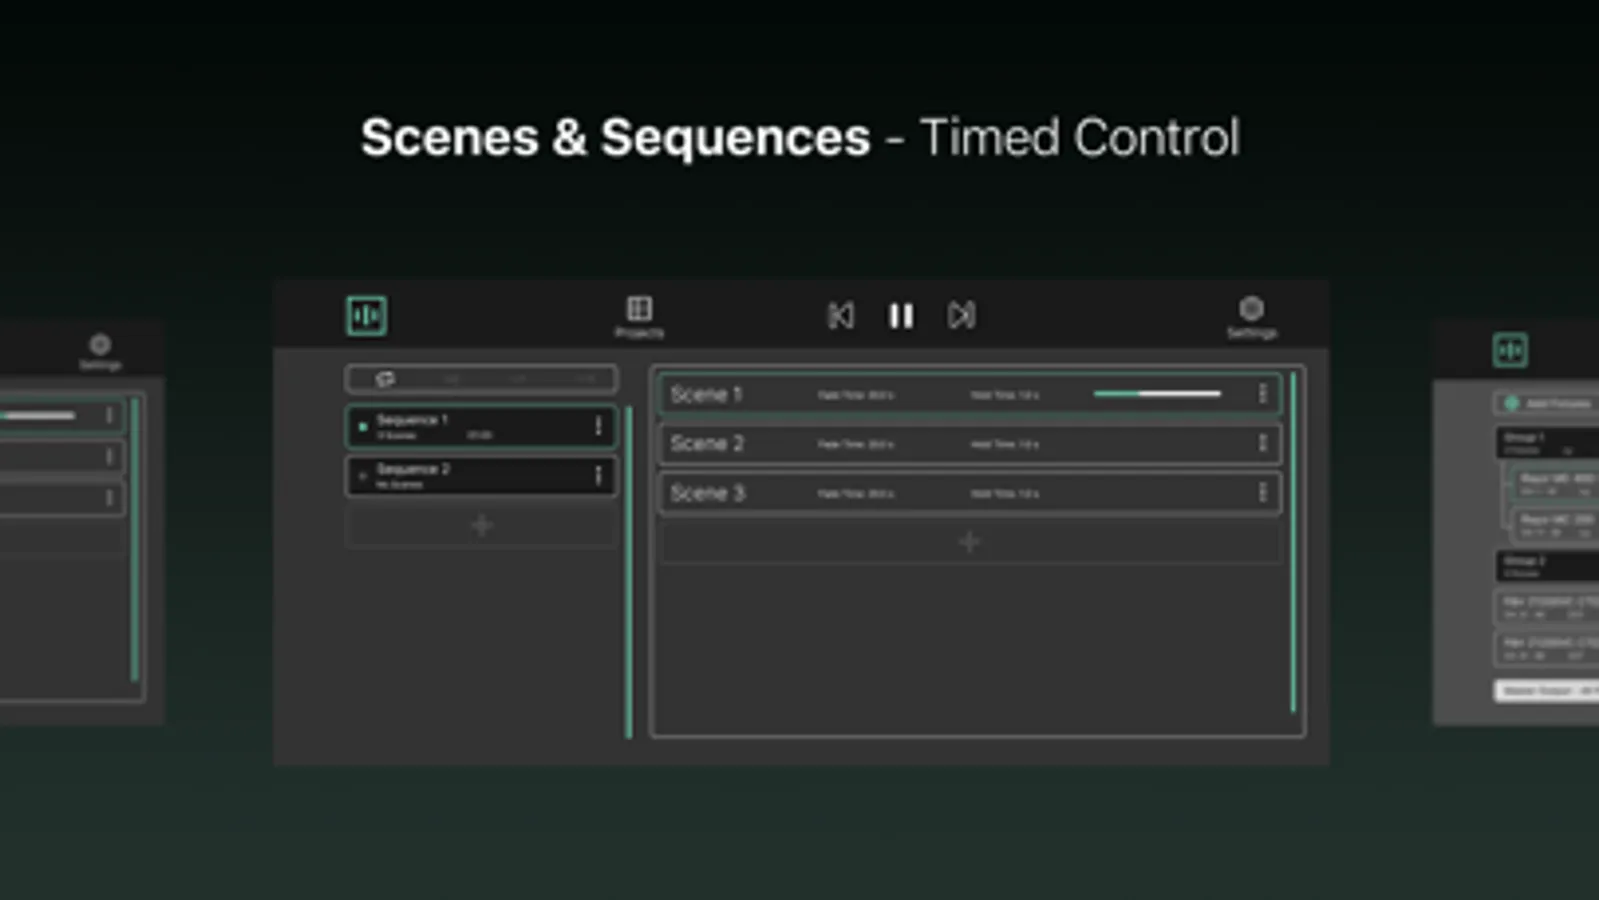Add a new sequence with plus

tap(481, 526)
